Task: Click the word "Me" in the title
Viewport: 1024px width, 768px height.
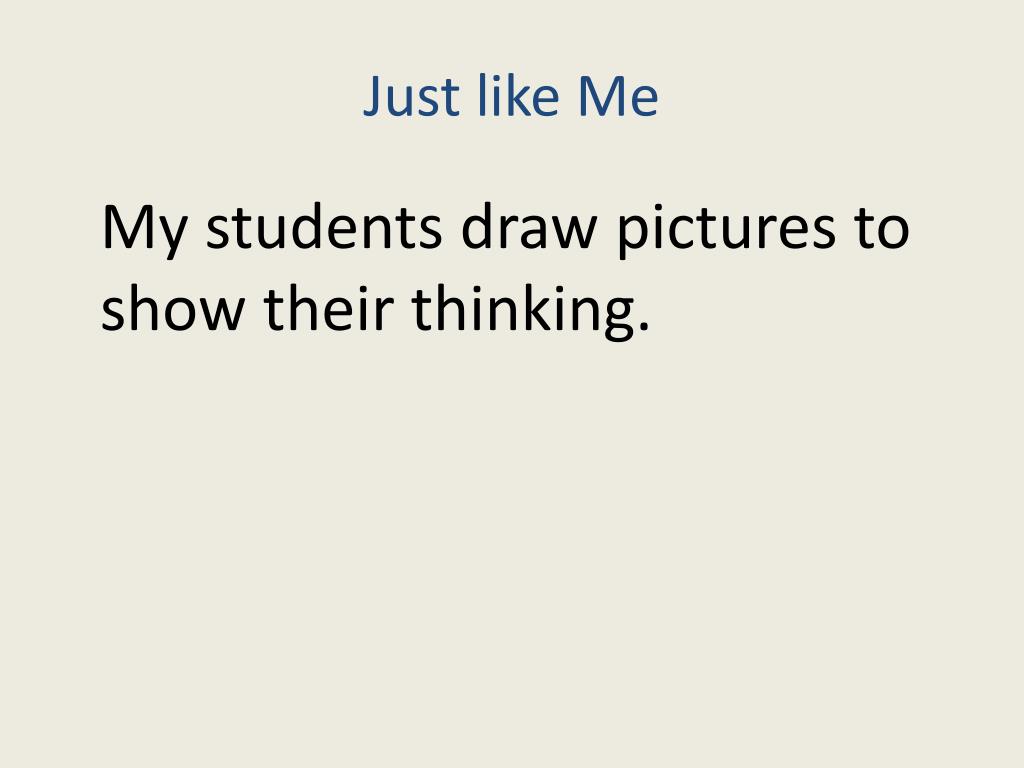Action: coord(618,96)
